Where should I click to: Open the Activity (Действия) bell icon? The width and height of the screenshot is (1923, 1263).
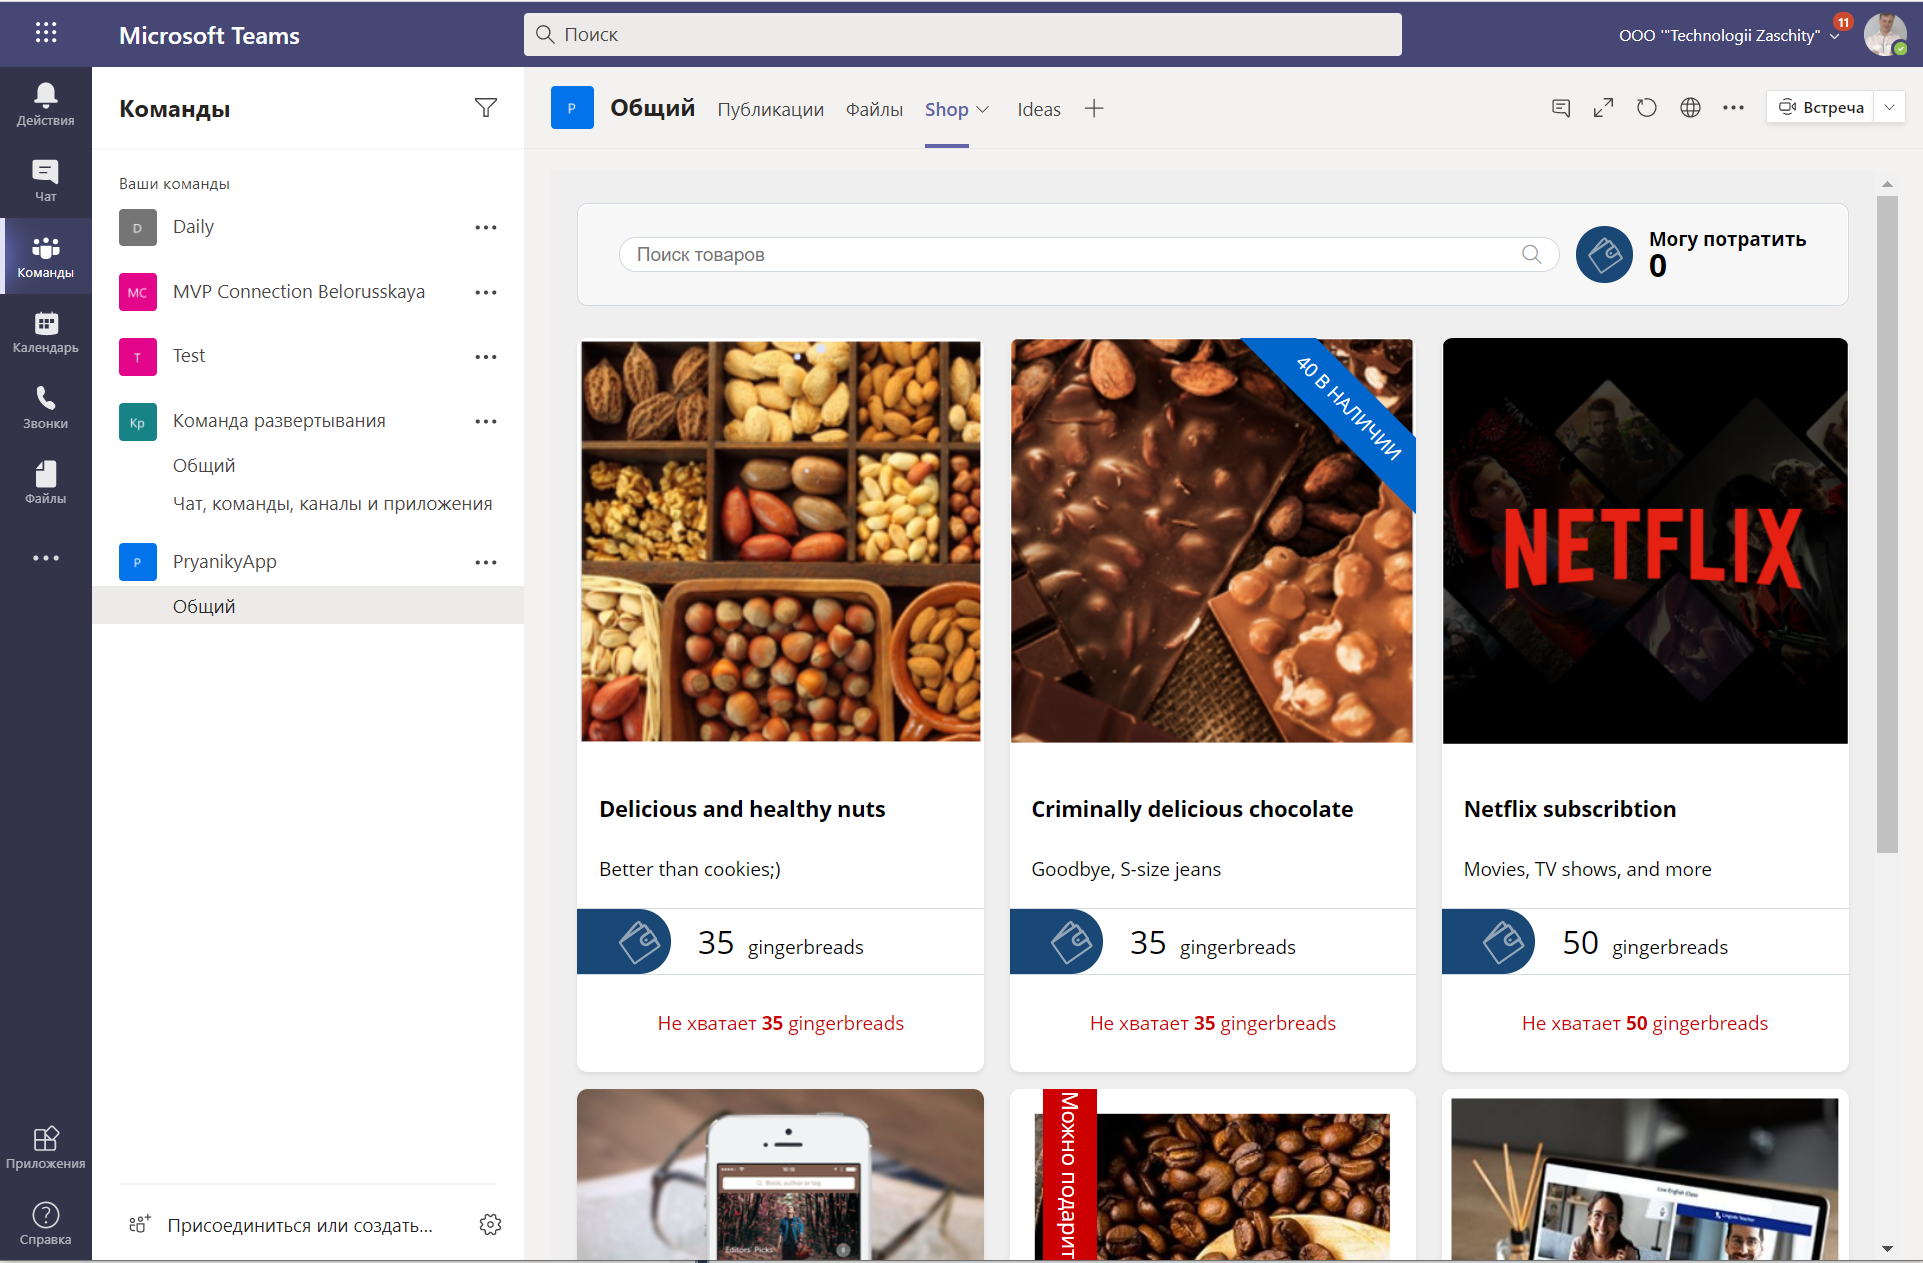(46, 104)
